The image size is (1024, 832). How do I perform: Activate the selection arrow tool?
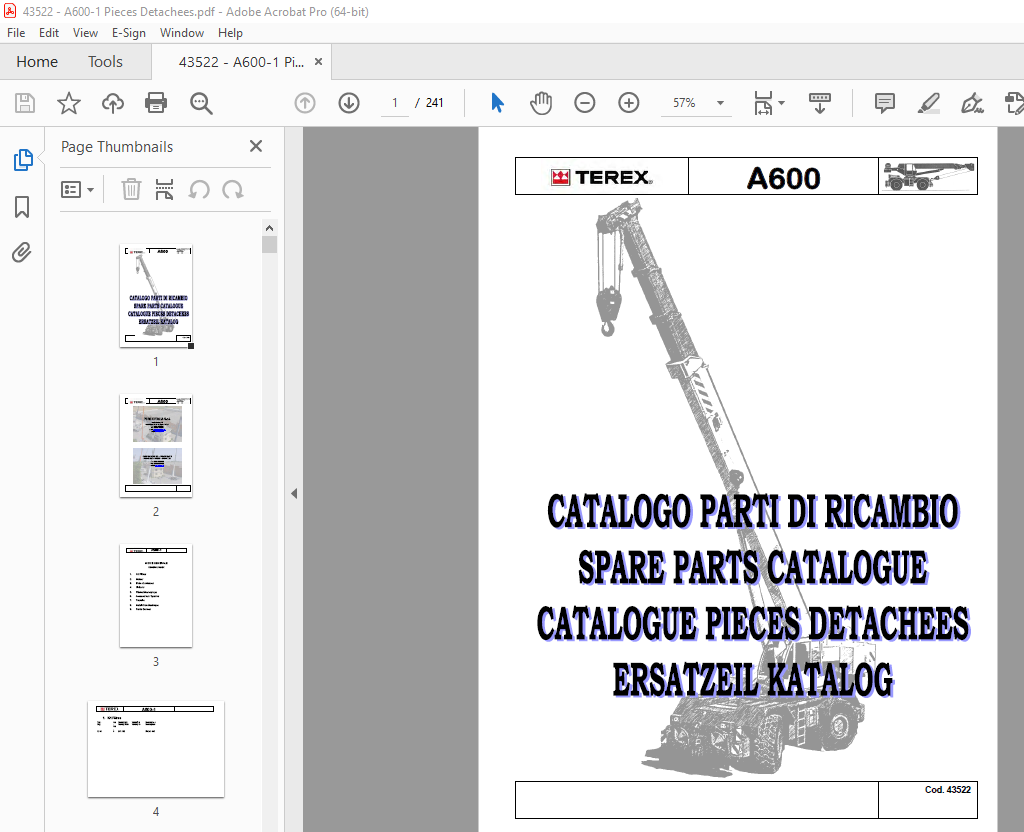(497, 103)
